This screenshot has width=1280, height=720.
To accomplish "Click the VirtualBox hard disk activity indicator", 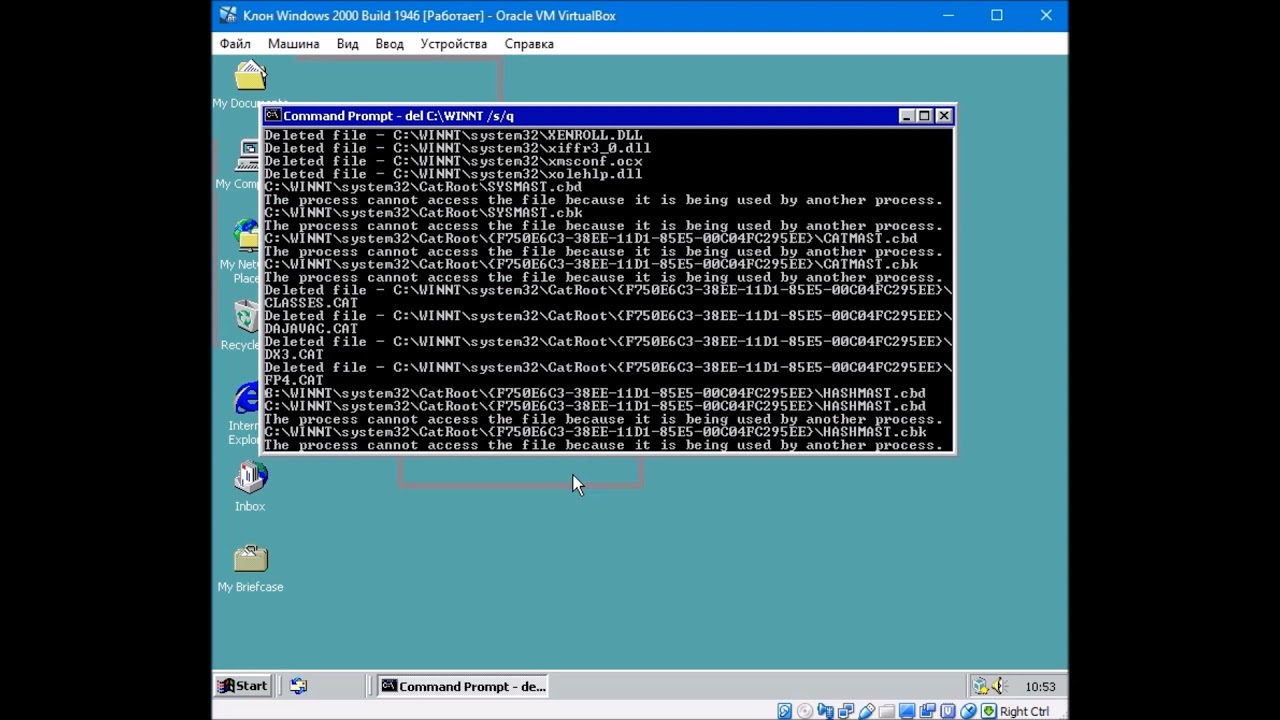I will 785,711.
